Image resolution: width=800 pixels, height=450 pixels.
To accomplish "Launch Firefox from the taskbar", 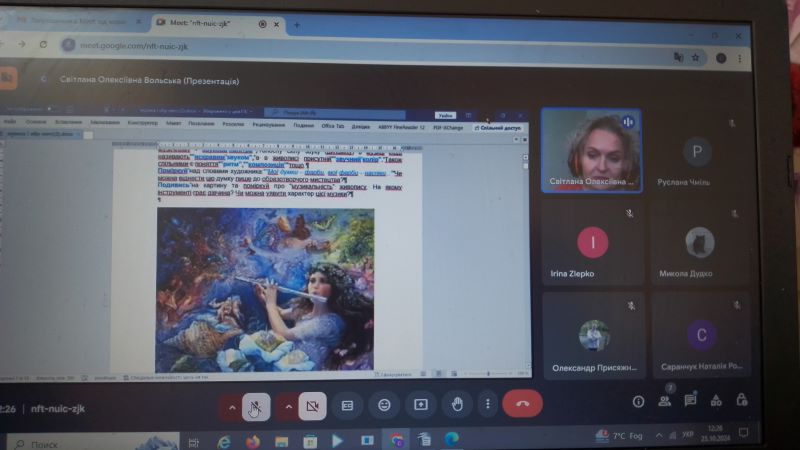I will (x=253, y=441).
